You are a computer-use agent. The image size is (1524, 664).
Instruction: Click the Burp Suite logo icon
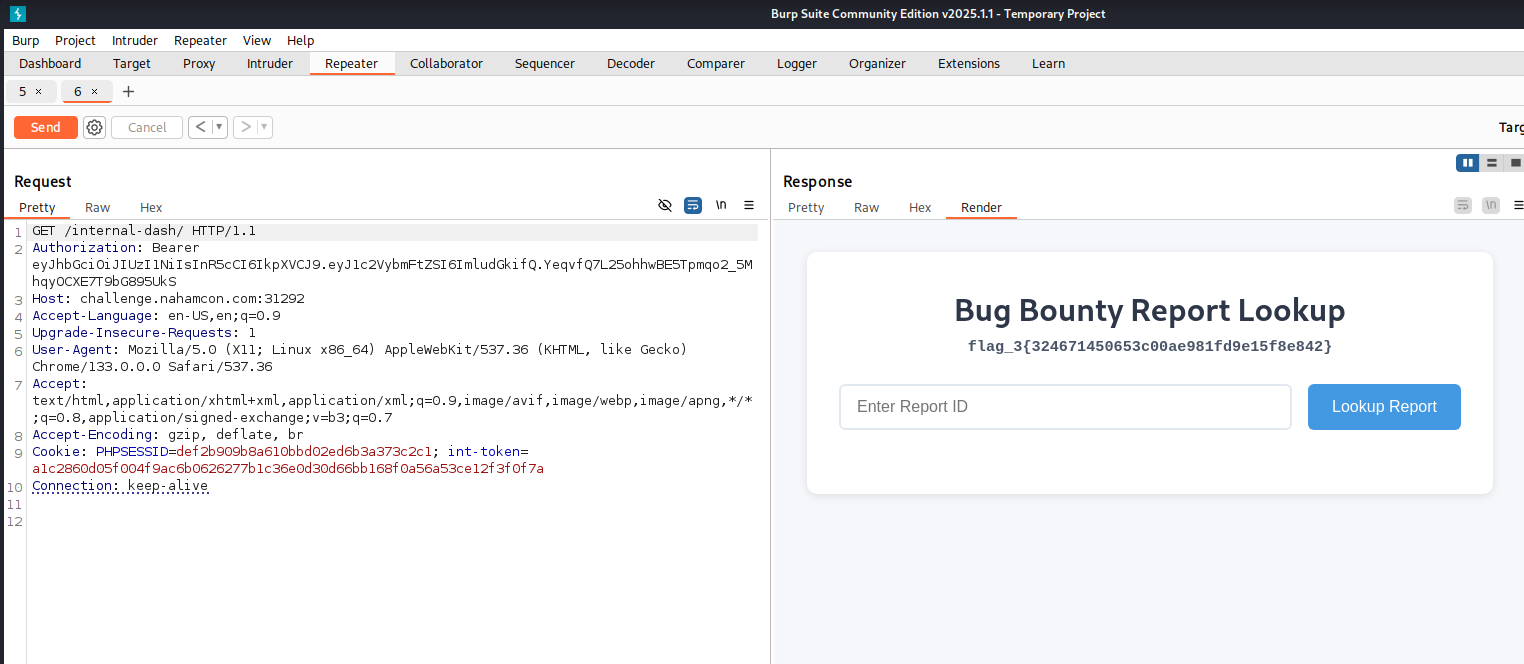(x=17, y=14)
